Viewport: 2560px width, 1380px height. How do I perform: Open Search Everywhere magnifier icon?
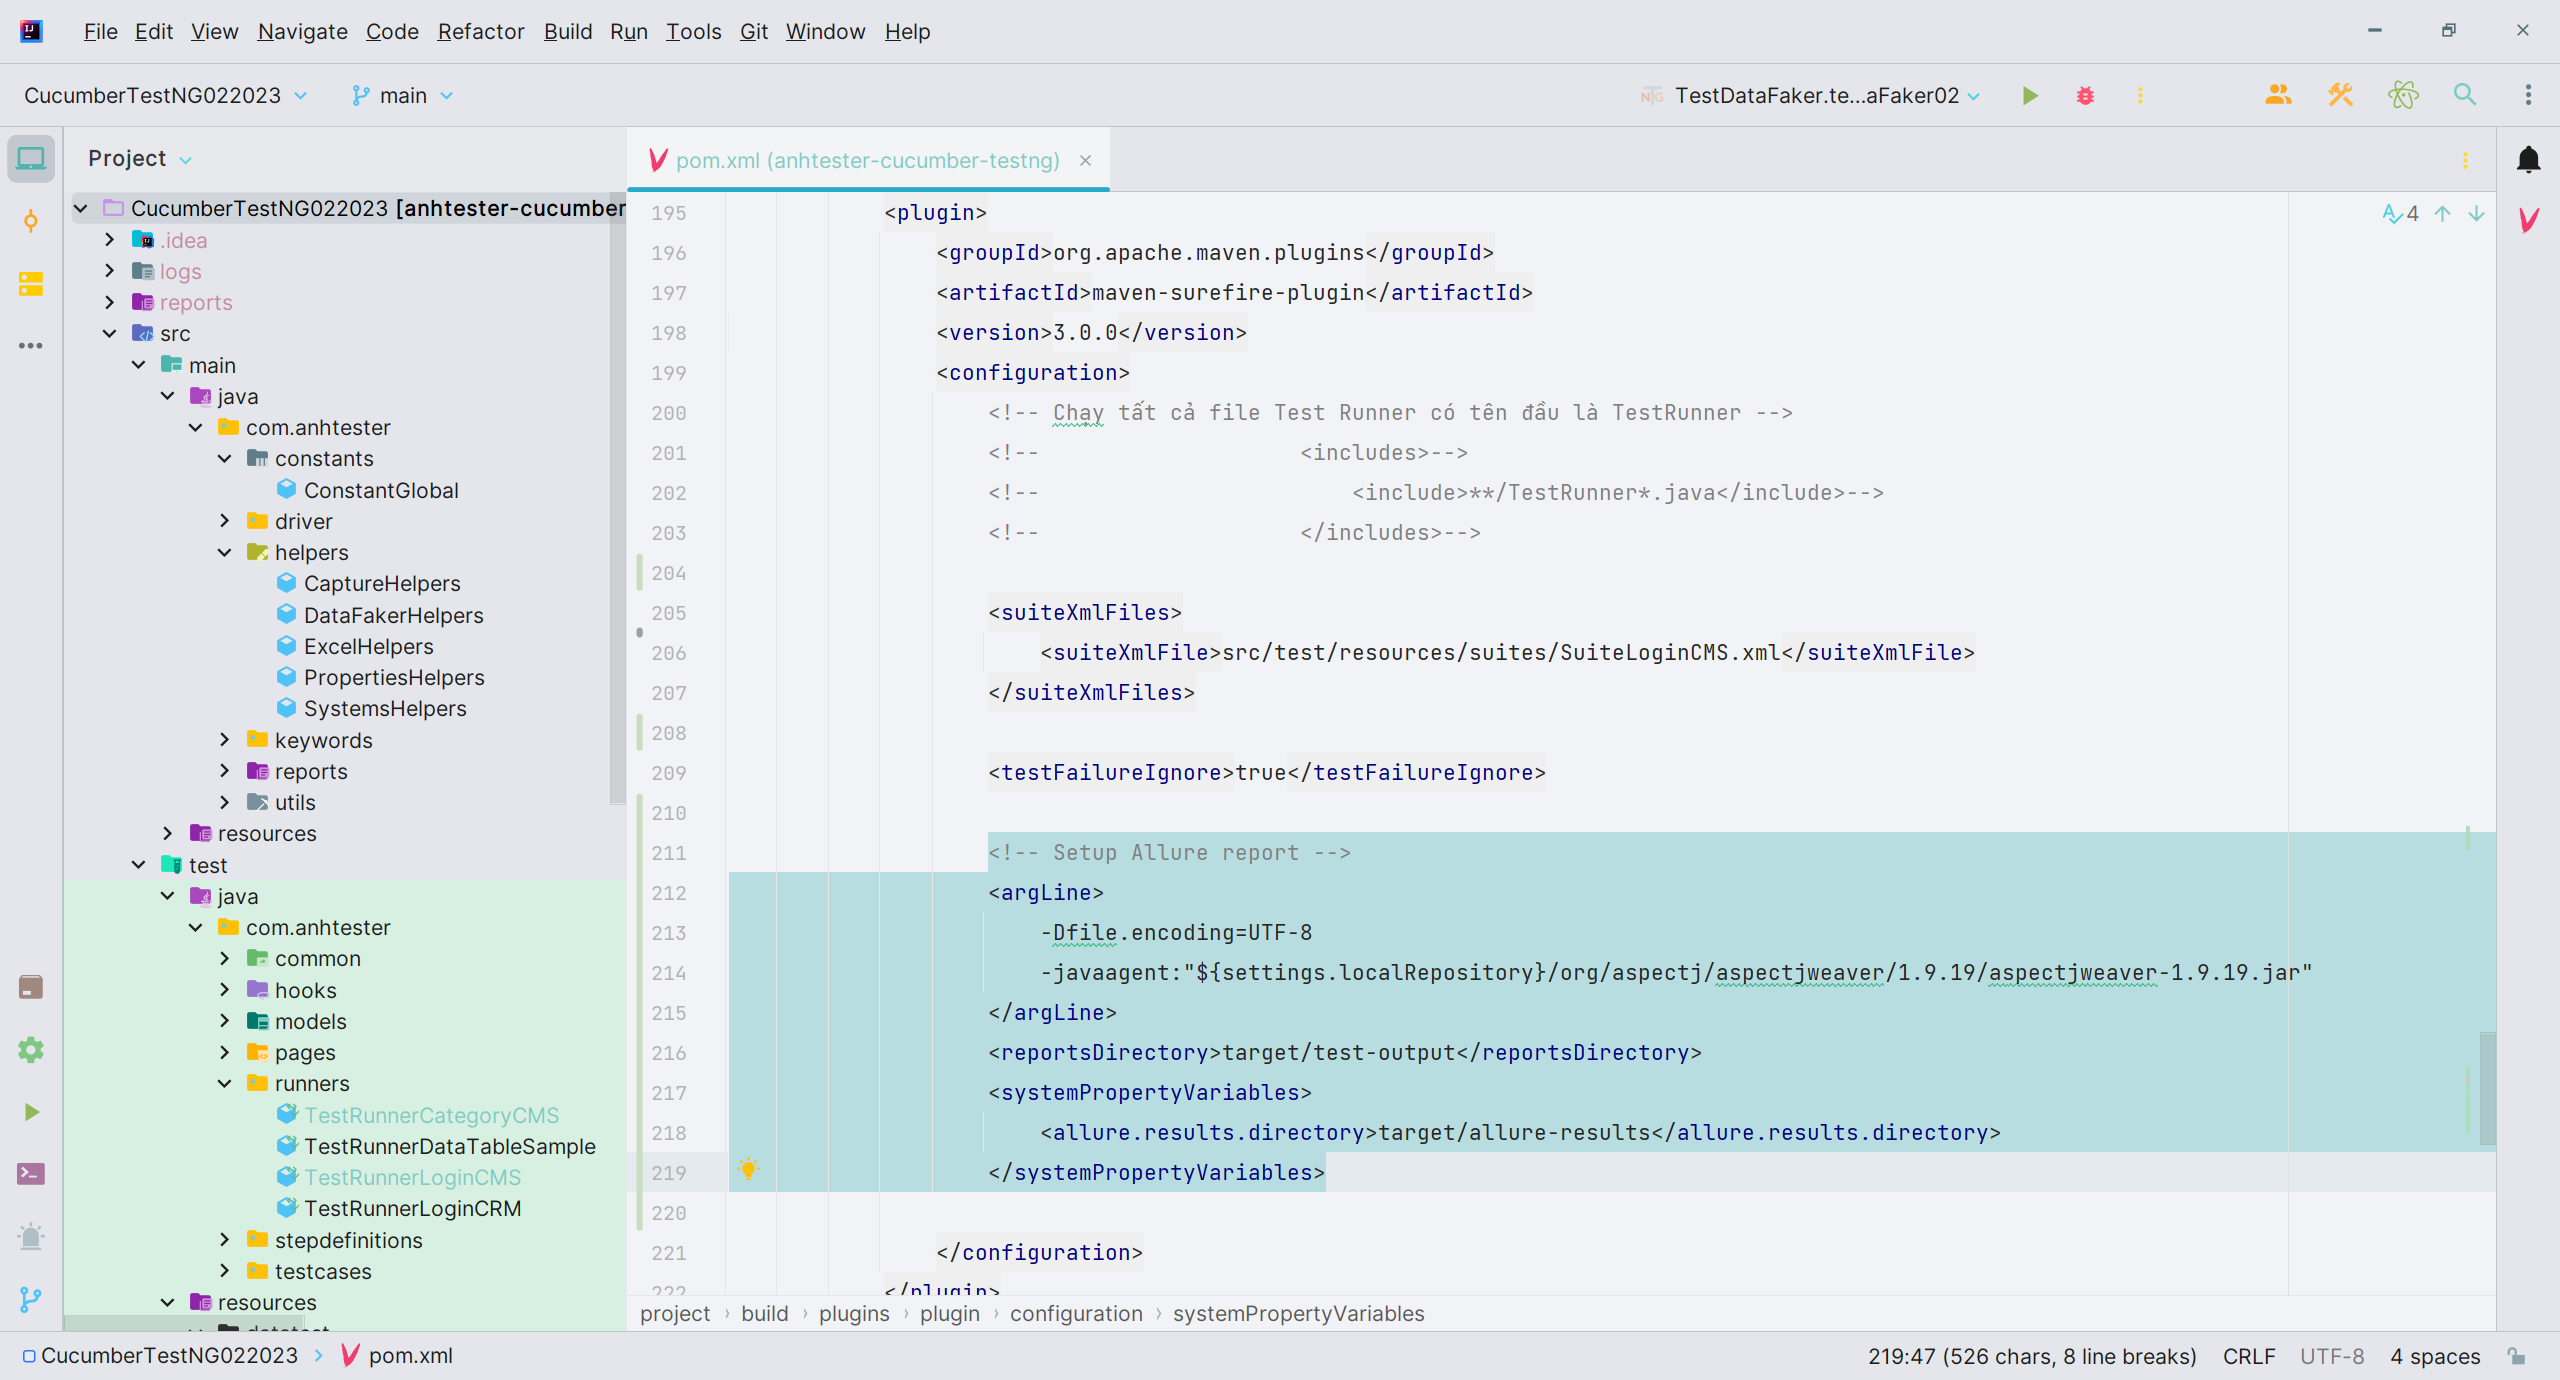[2465, 95]
